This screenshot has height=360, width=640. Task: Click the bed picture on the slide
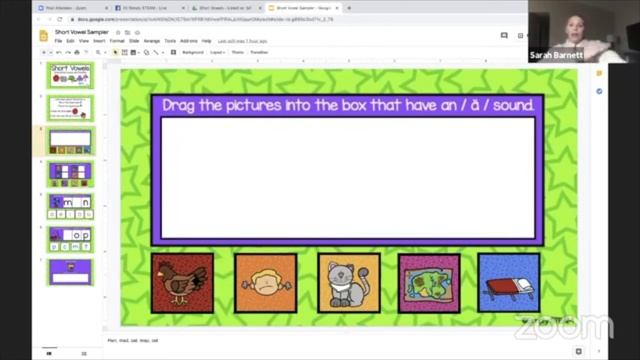click(509, 282)
